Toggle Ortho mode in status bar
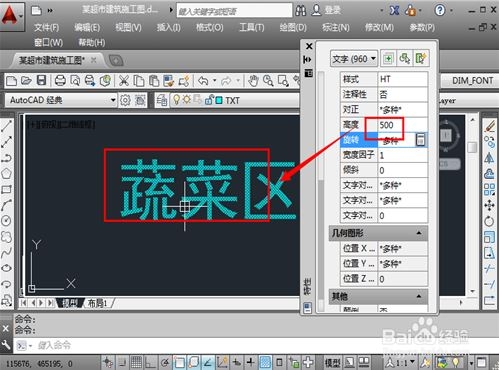Screen dimensions: 499x370 [x=151, y=362]
